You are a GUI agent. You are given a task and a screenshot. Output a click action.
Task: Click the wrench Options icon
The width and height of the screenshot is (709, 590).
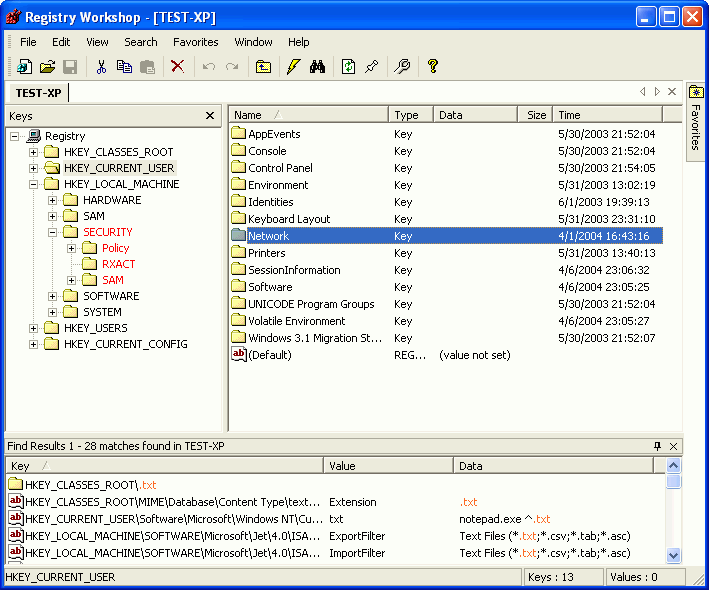[x=402, y=67]
